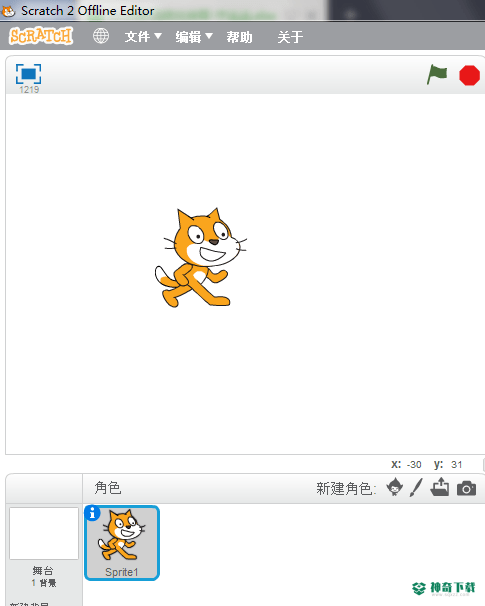Screen dimensions: 485x606
Task: Click the cat sprite on stage
Action: point(200,258)
